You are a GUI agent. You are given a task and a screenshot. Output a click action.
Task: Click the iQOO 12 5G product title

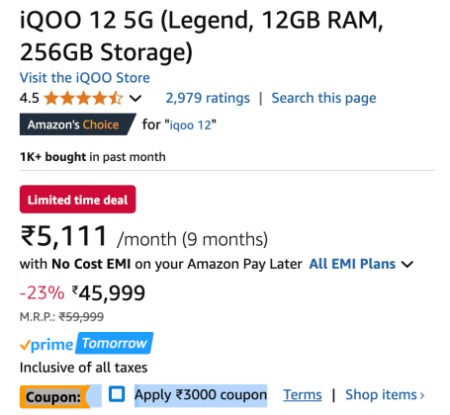pyautogui.click(x=201, y=36)
